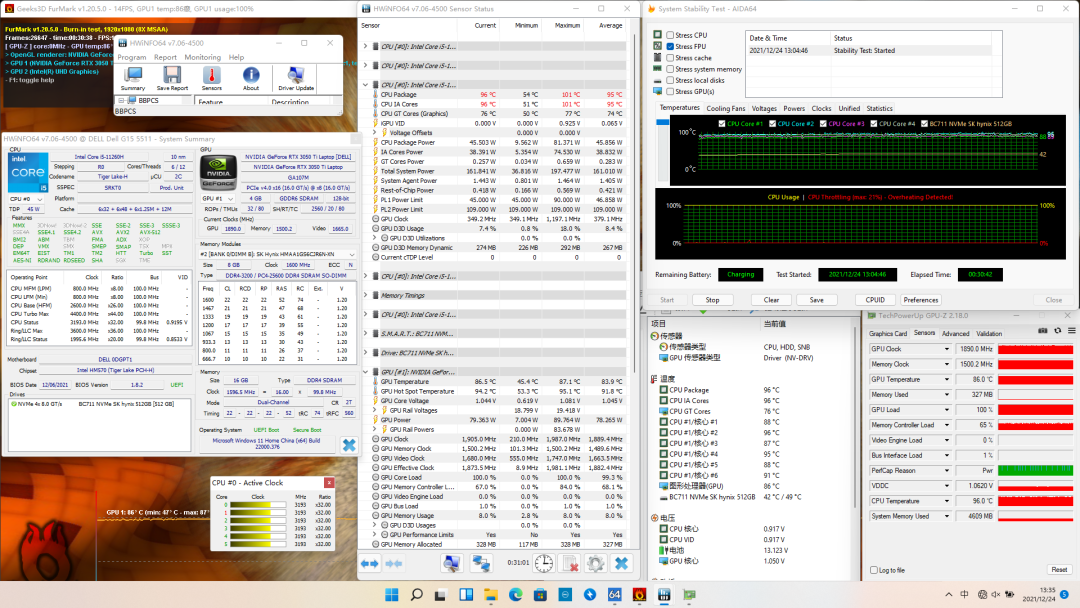Open the GPU Load sensor dropdown
The image size is (1080, 608).
(x=946, y=410)
